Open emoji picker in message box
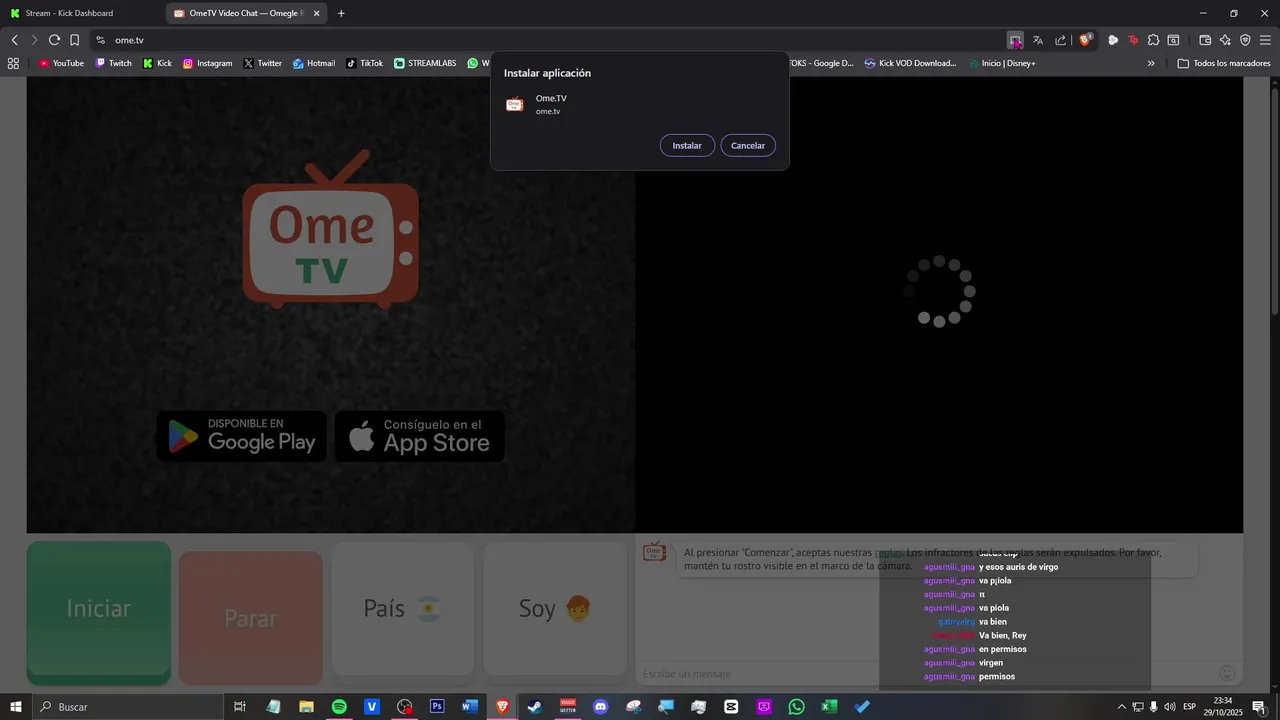 coord(1227,673)
